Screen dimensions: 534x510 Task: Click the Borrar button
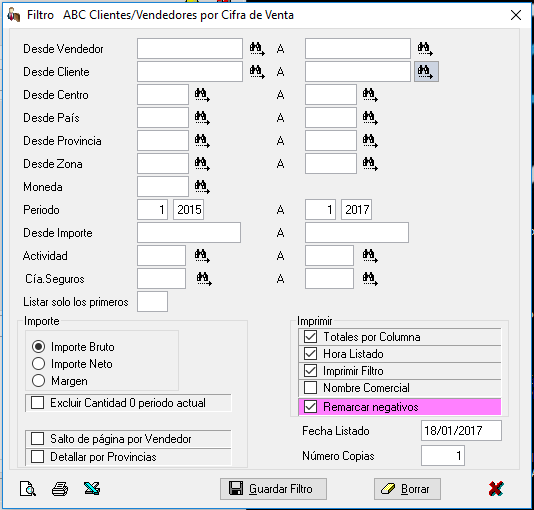tap(407, 489)
